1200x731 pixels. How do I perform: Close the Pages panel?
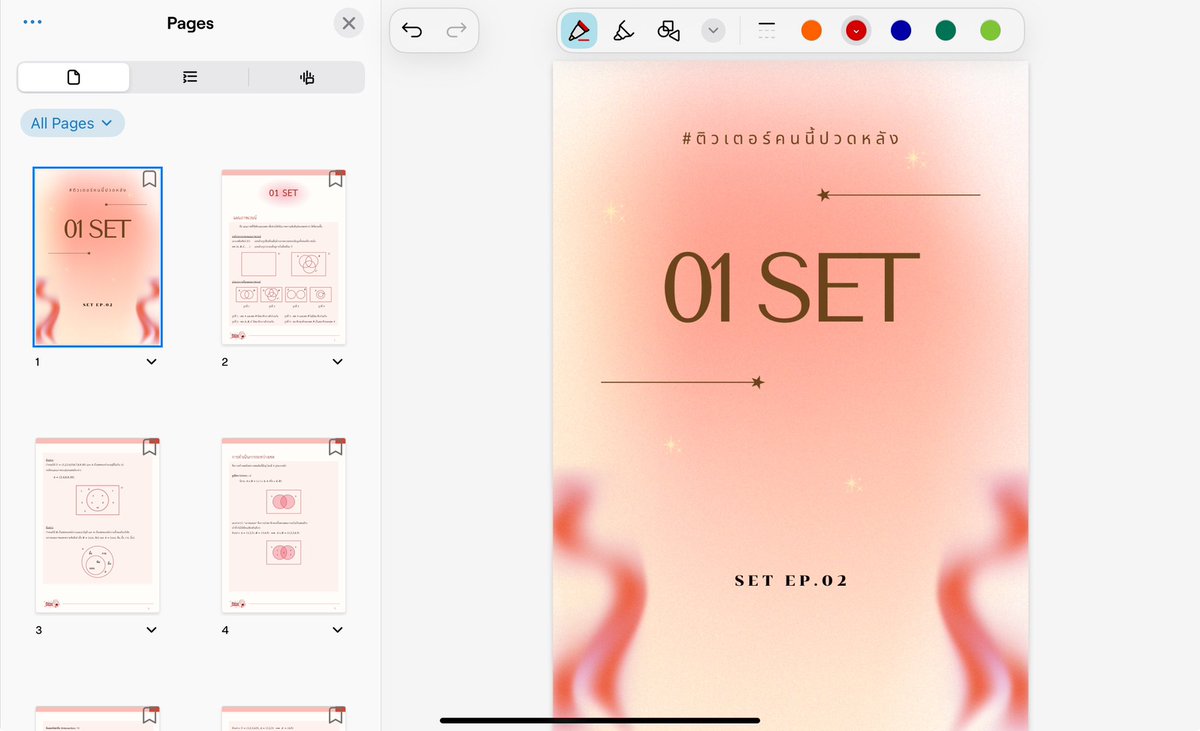click(x=348, y=24)
